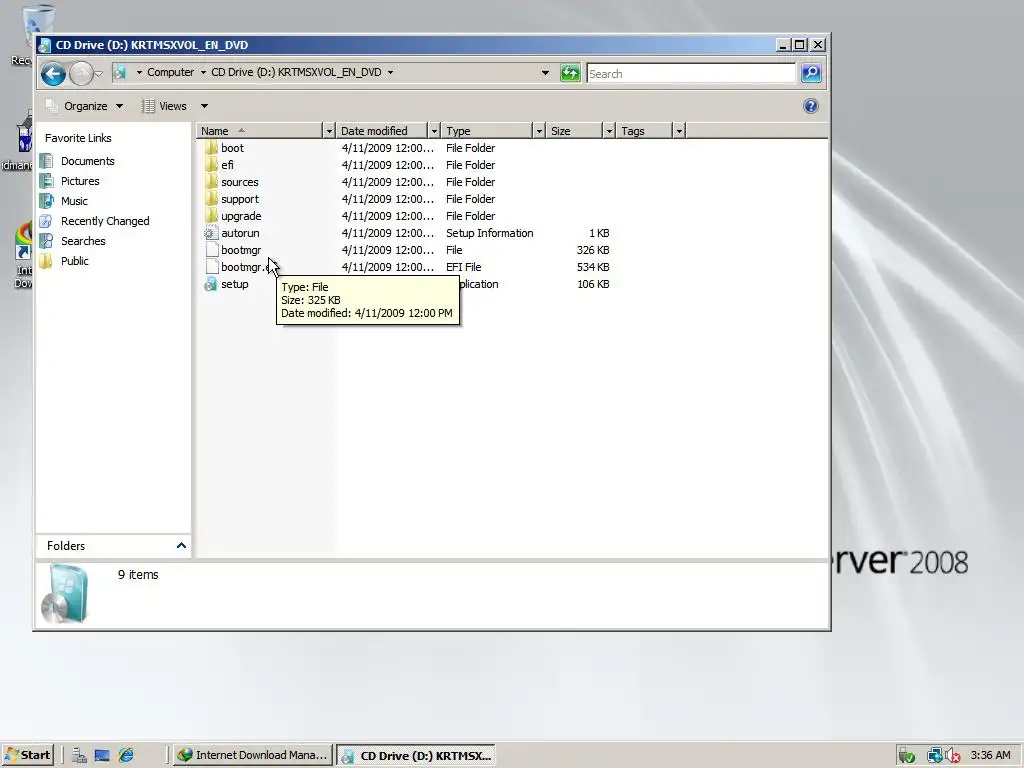Open Date modified filter dropdown
This screenshot has width=1024, height=768.
[x=434, y=131]
